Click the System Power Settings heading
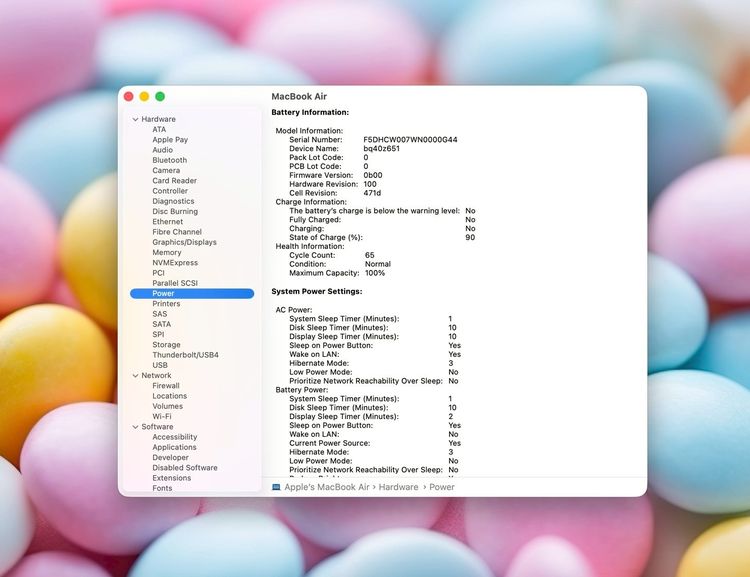Screen dimensions: 750x577 click(x=317, y=291)
